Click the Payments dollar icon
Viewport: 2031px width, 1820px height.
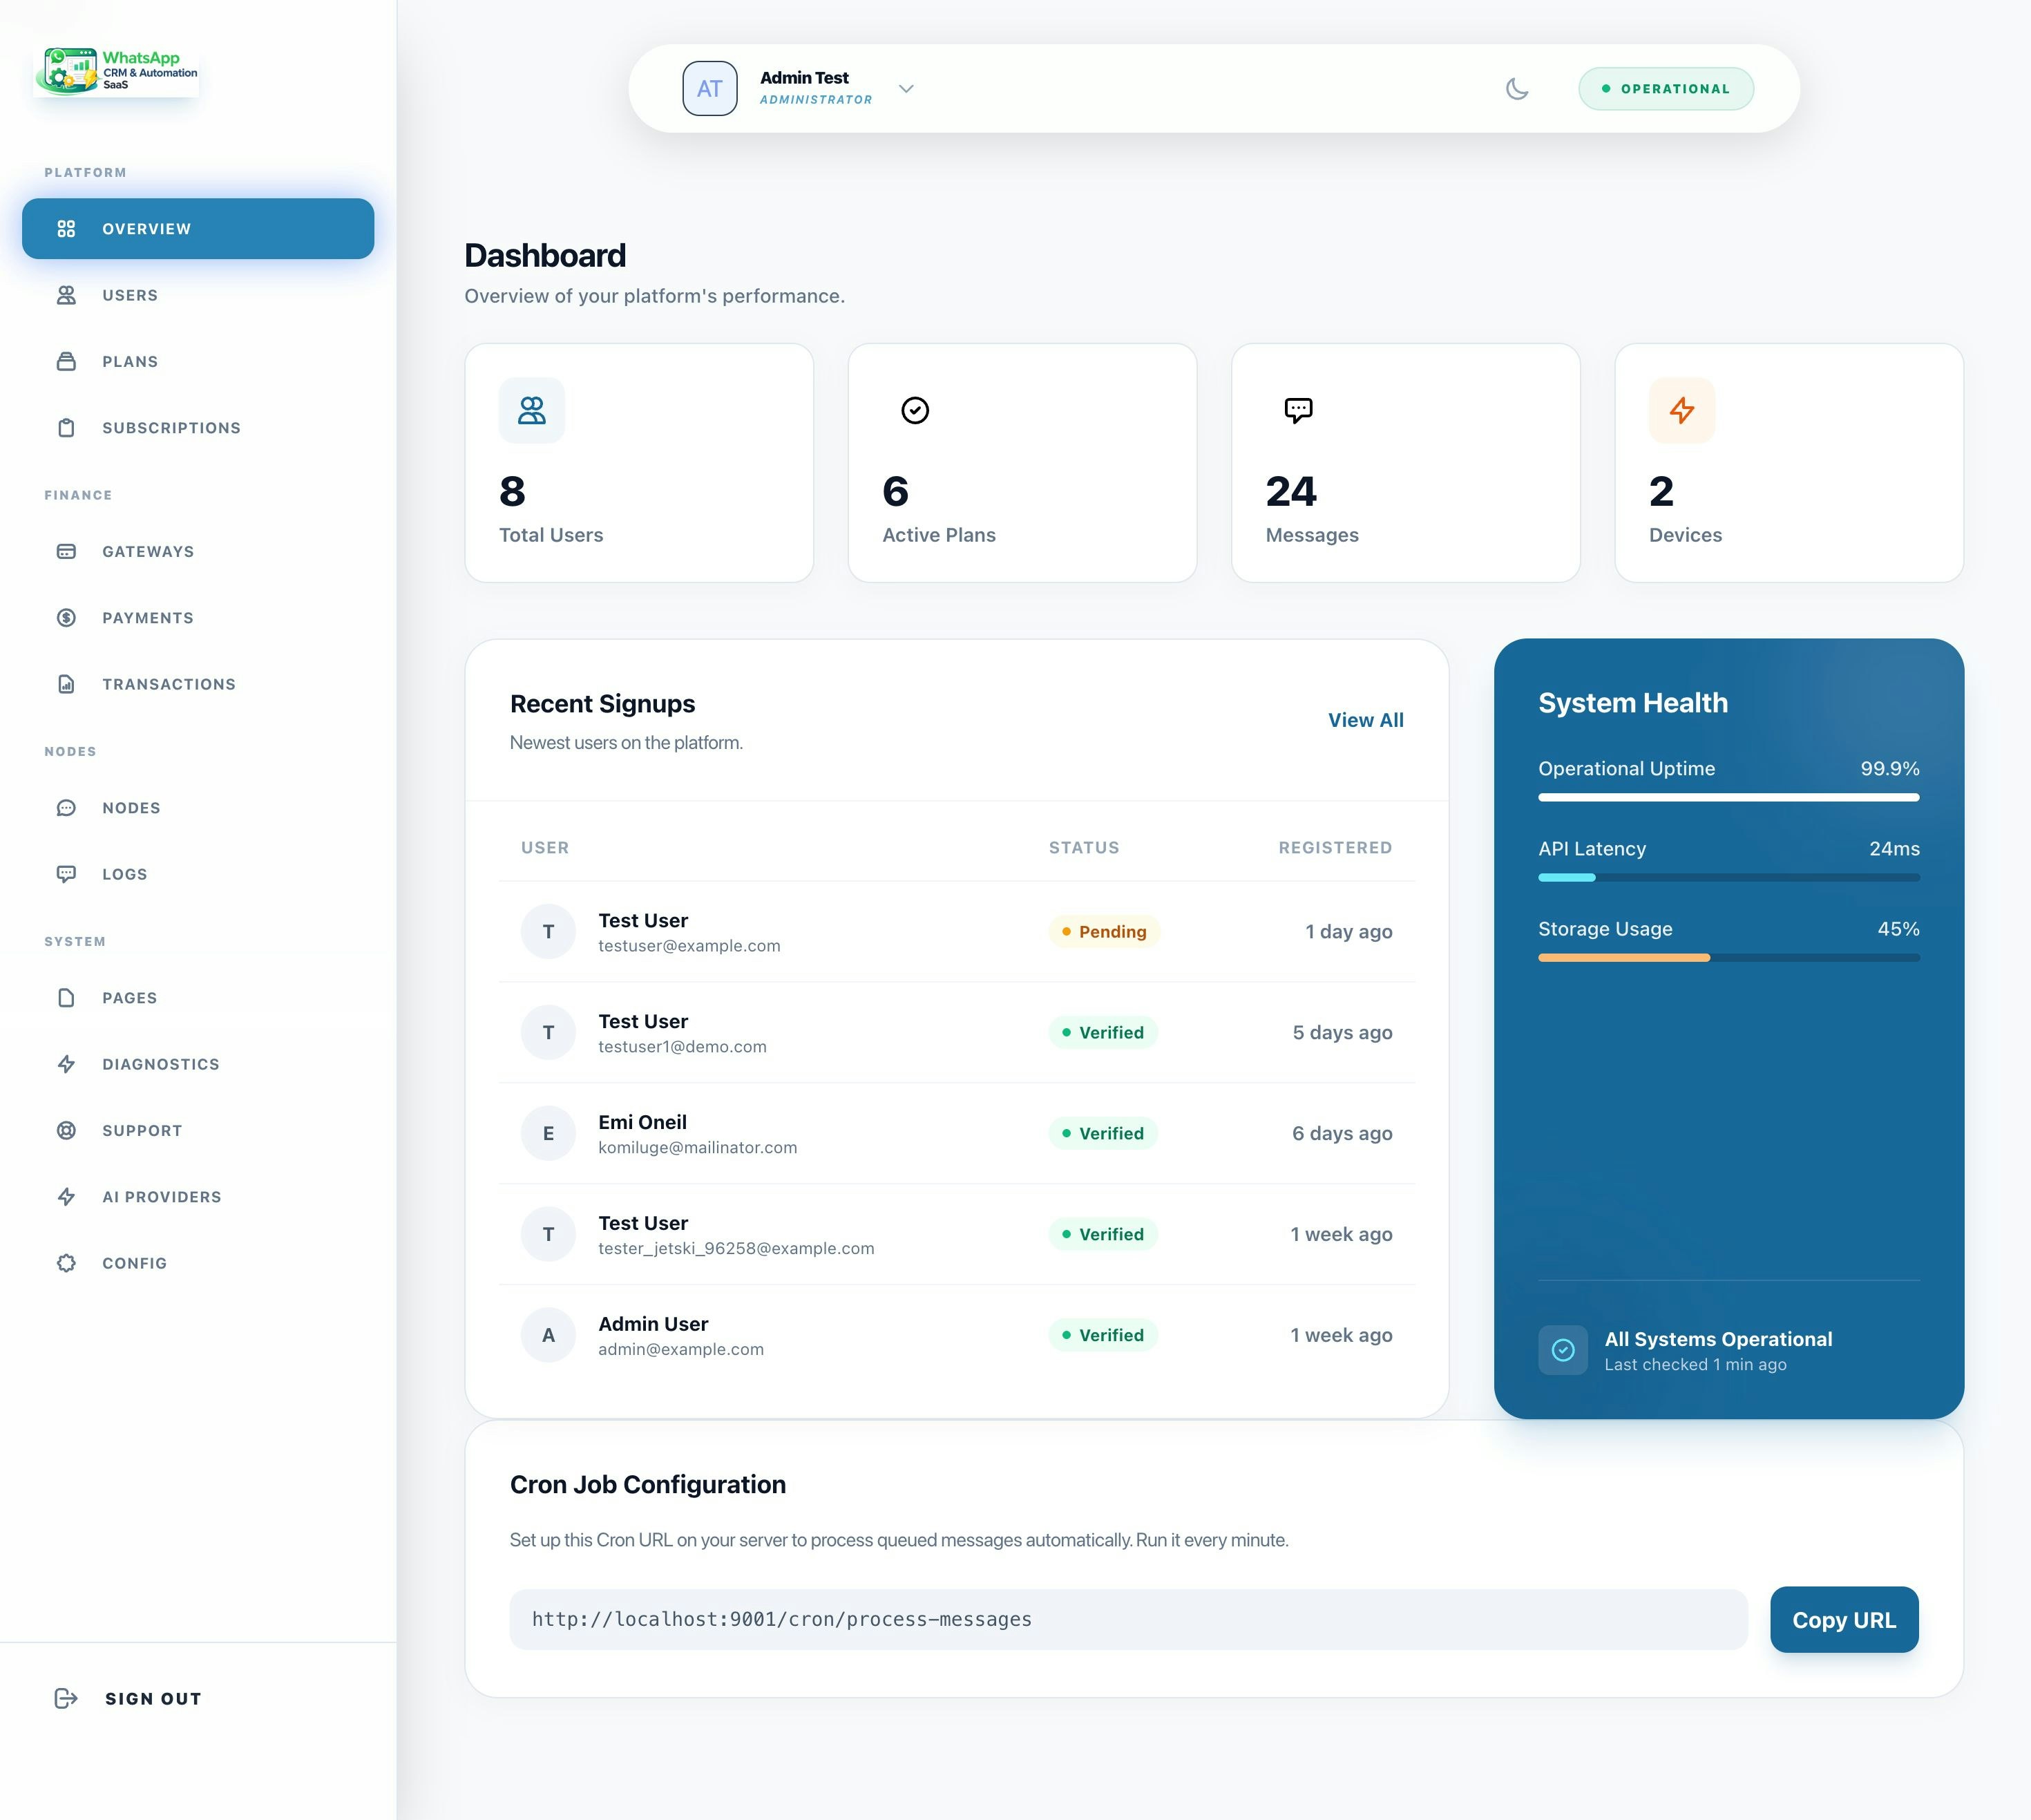66,618
